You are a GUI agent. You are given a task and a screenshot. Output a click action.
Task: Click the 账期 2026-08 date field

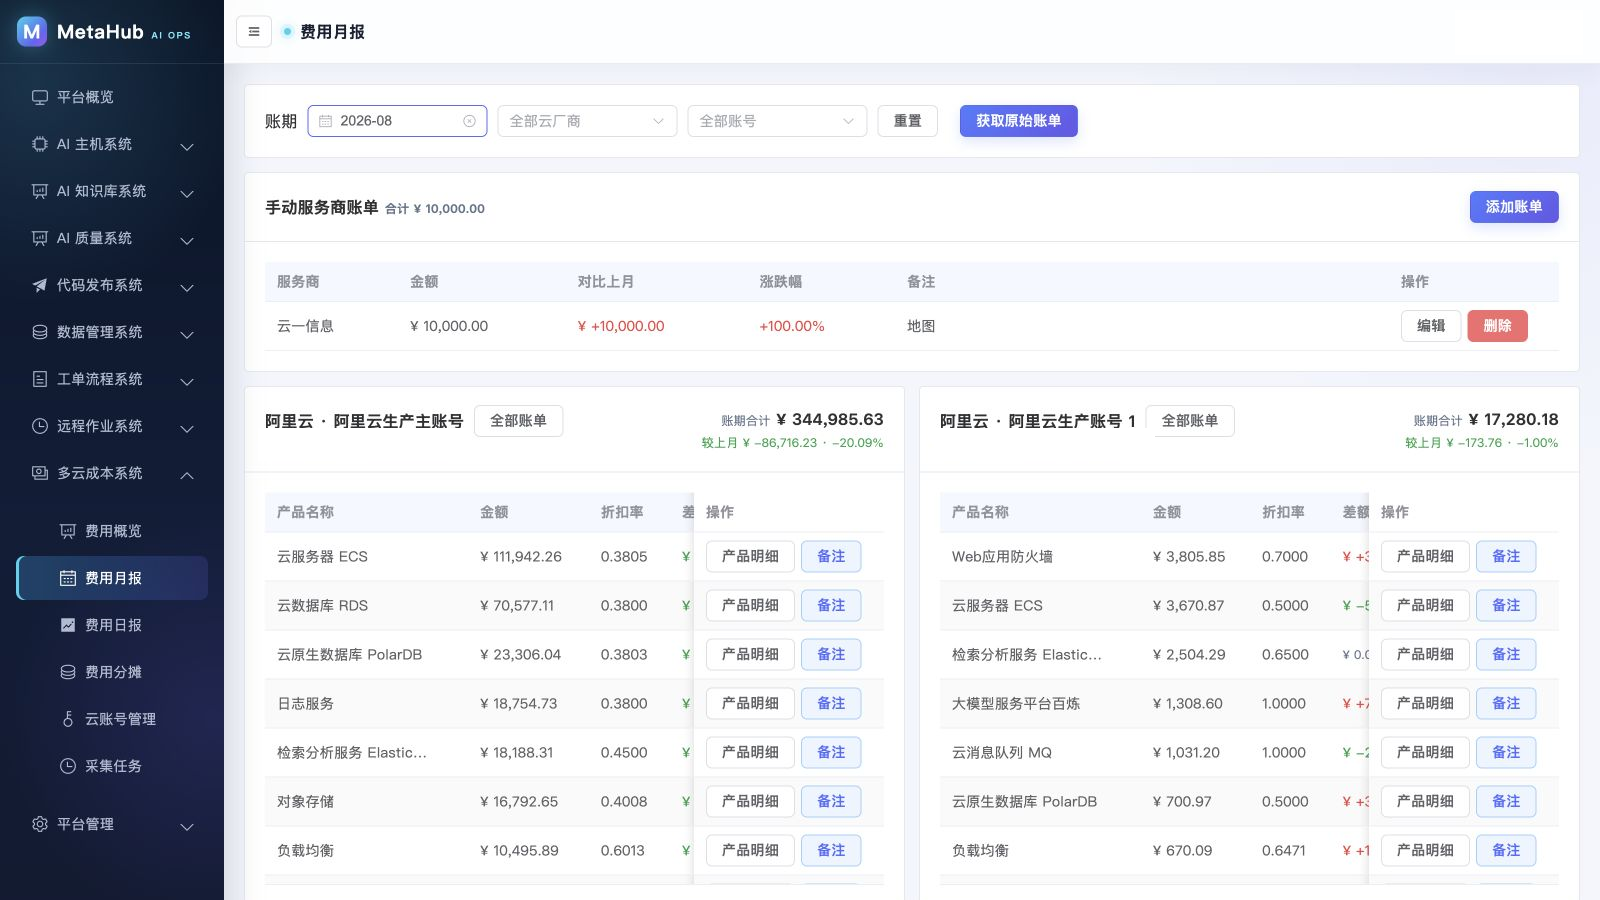click(x=397, y=121)
